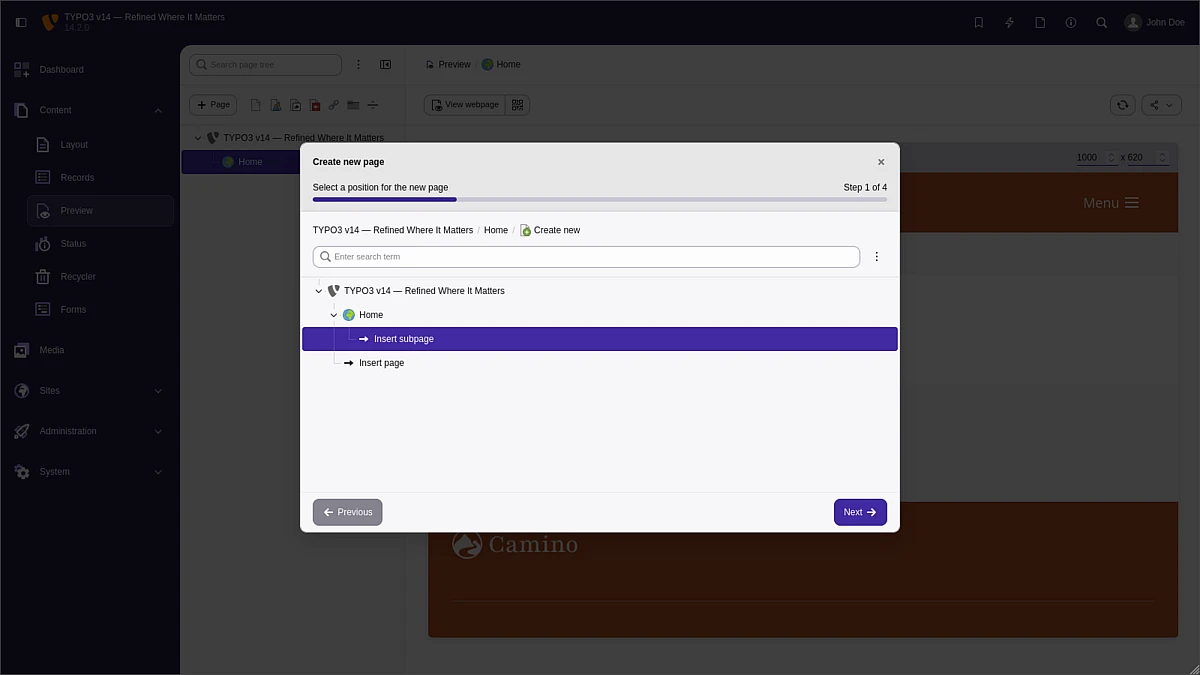Open the Recycler module in sidebar
Screen dimensions: 1200x675
coord(78,277)
